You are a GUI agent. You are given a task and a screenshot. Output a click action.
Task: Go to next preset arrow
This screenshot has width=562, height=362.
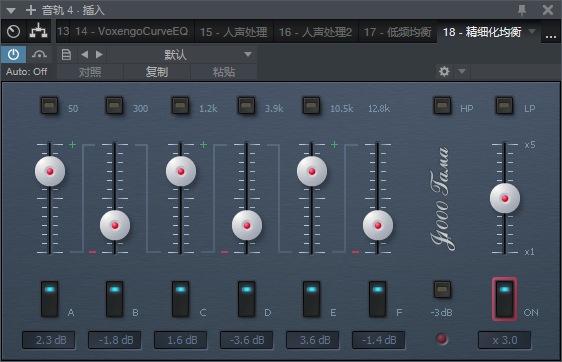pyautogui.click(x=99, y=54)
